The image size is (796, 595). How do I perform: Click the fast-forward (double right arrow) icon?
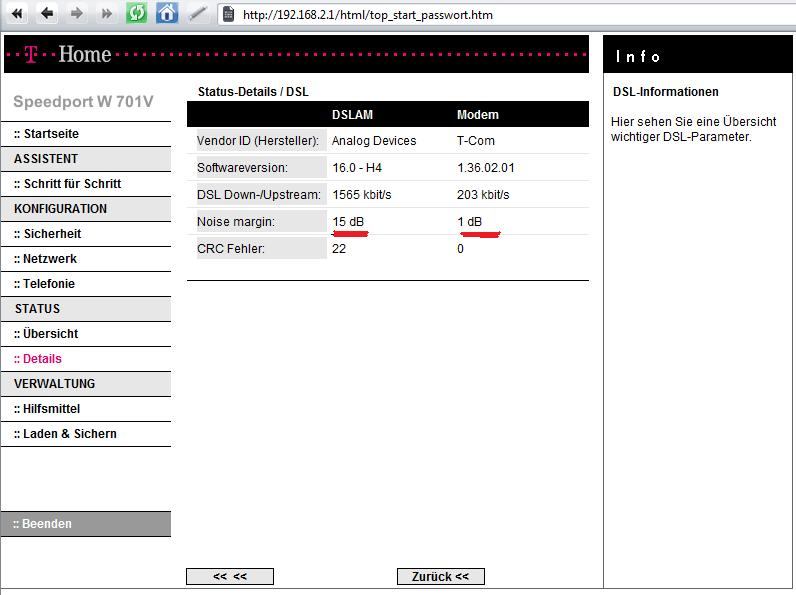click(107, 14)
